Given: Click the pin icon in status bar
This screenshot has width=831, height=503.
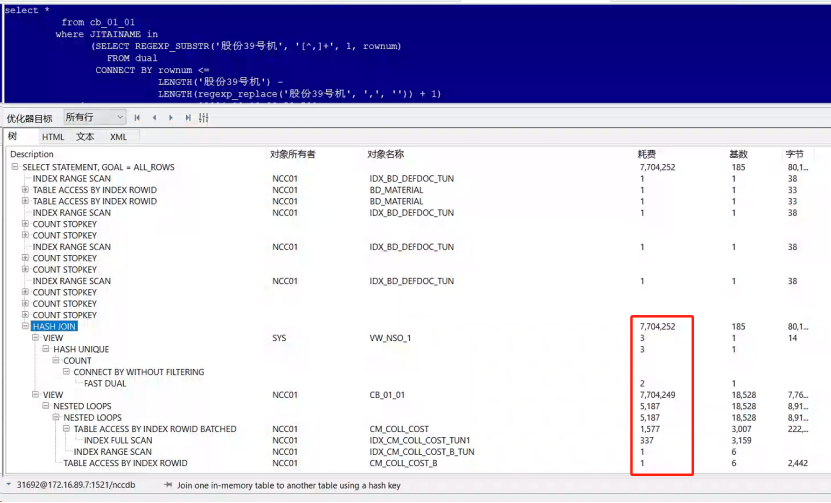Looking at the screenshot, I should [168, 485].
